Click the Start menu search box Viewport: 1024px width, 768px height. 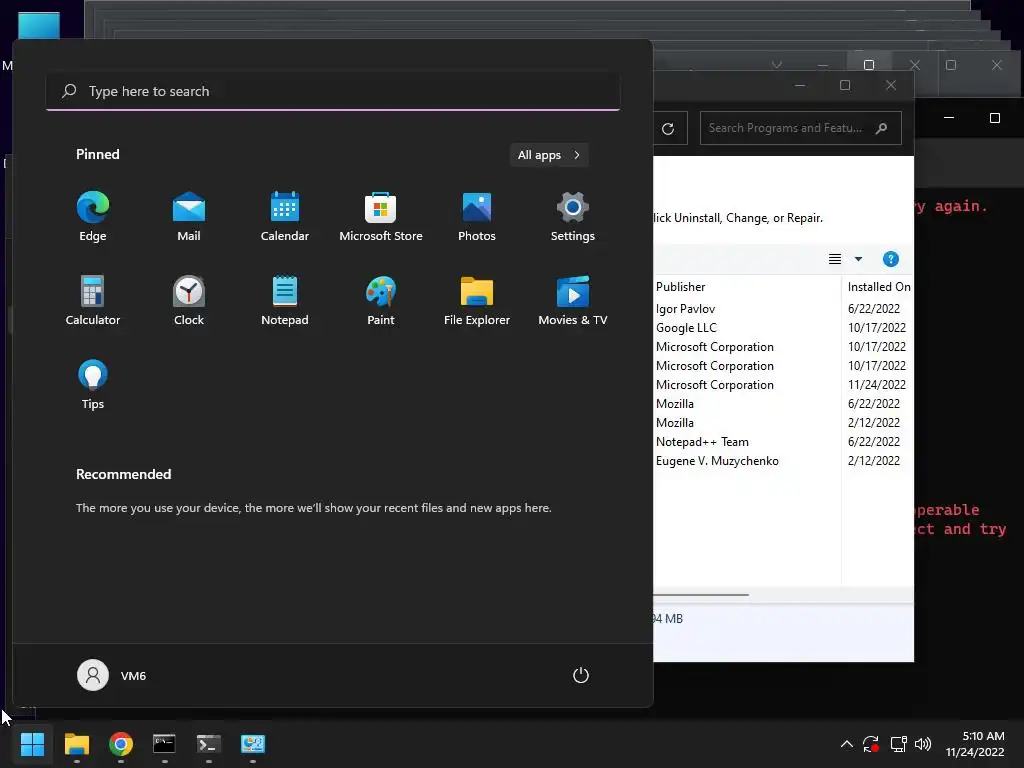coord(333,91)
